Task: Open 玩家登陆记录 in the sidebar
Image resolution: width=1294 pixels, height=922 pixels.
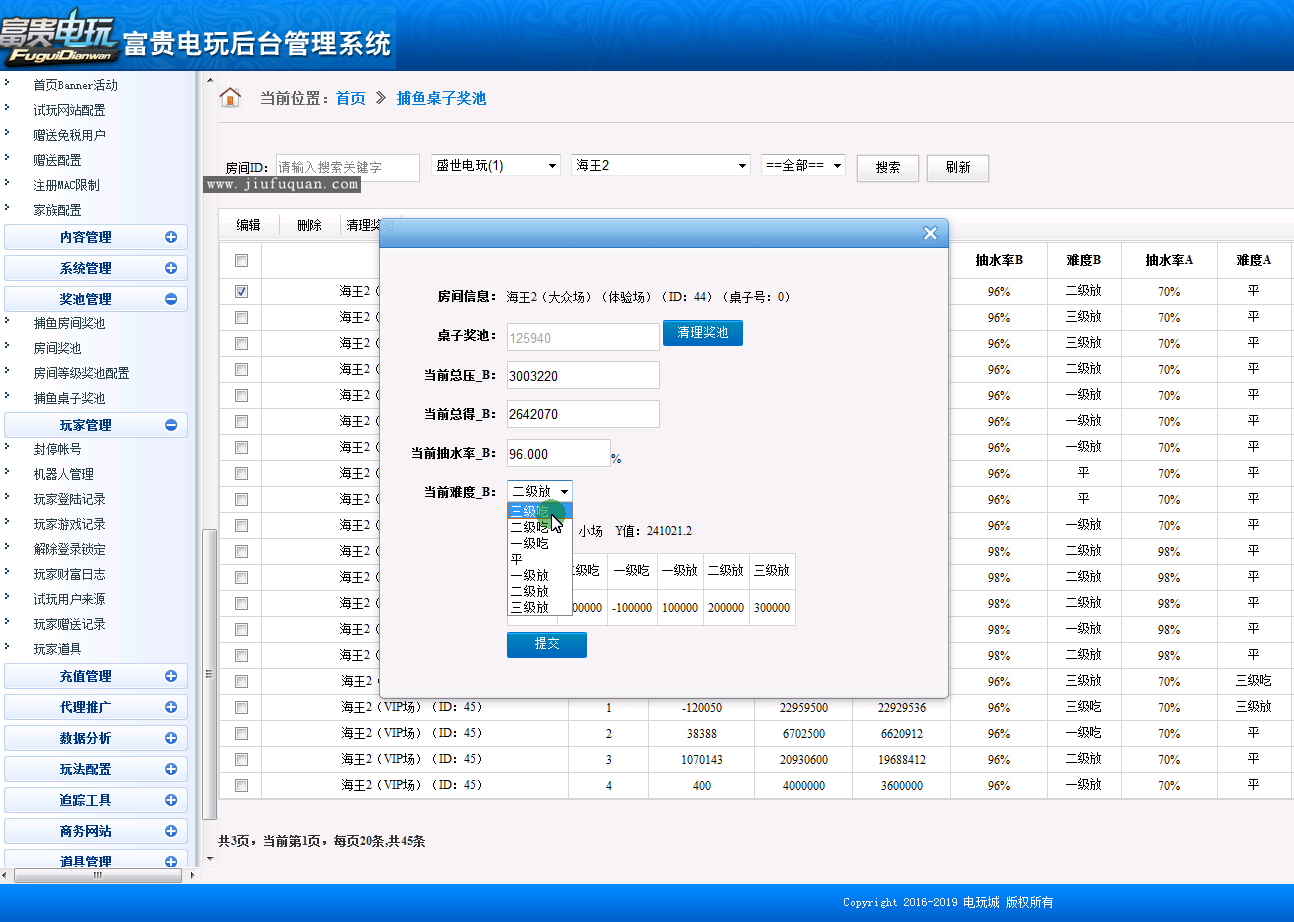Action: [69, 499]
